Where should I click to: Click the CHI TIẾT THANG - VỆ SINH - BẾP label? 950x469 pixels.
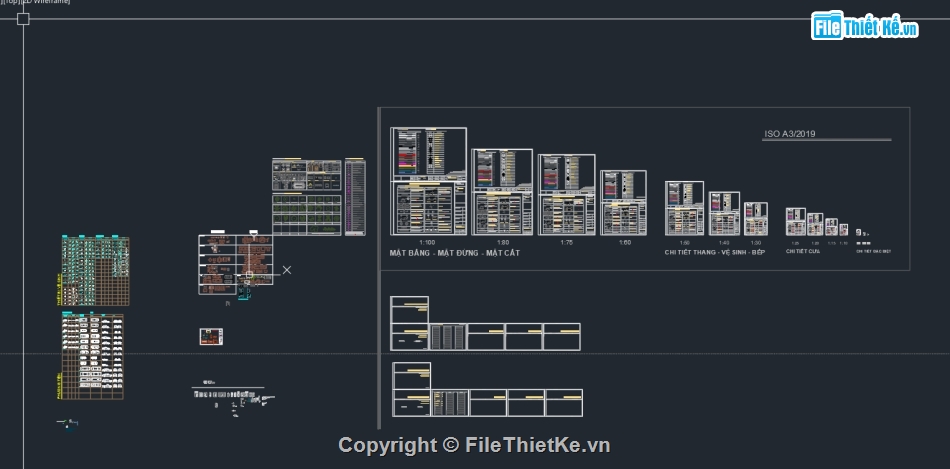click(714, 252)
